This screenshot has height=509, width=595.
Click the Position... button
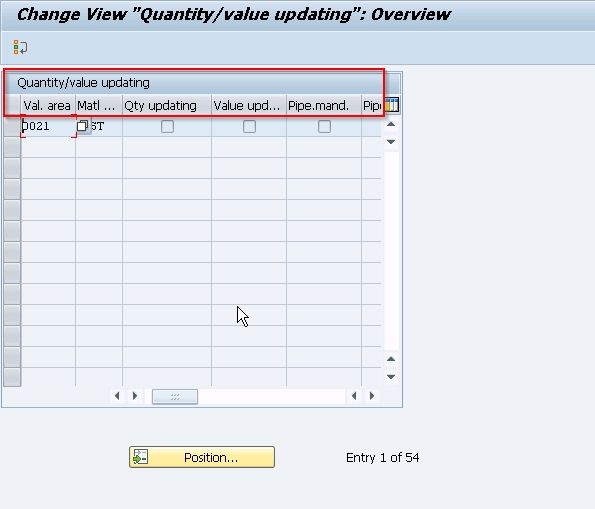click(202, 457)
